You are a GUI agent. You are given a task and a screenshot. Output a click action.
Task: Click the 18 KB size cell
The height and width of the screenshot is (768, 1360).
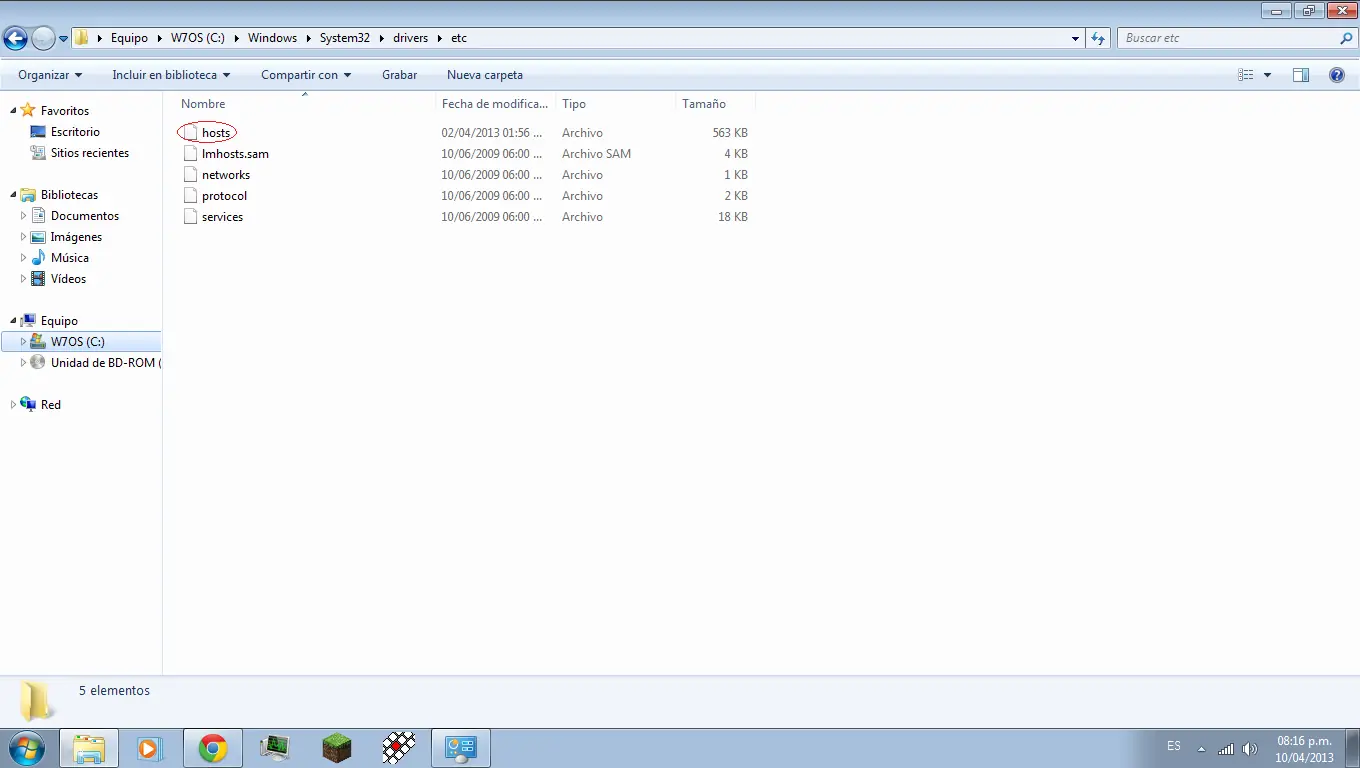click(x=733, y=217)
